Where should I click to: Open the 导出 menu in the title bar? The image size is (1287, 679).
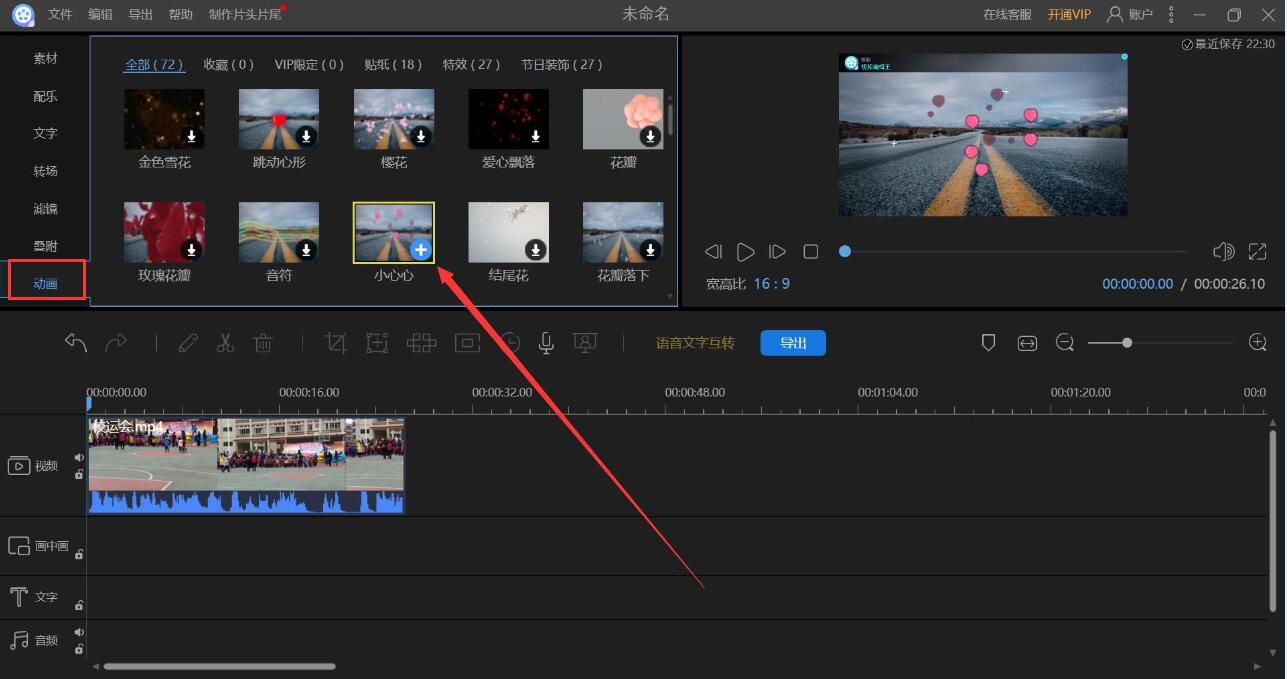coord(141,14)
